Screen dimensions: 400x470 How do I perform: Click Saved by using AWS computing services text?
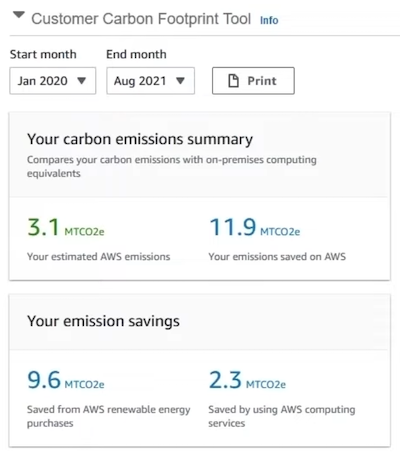pos(282,416)
